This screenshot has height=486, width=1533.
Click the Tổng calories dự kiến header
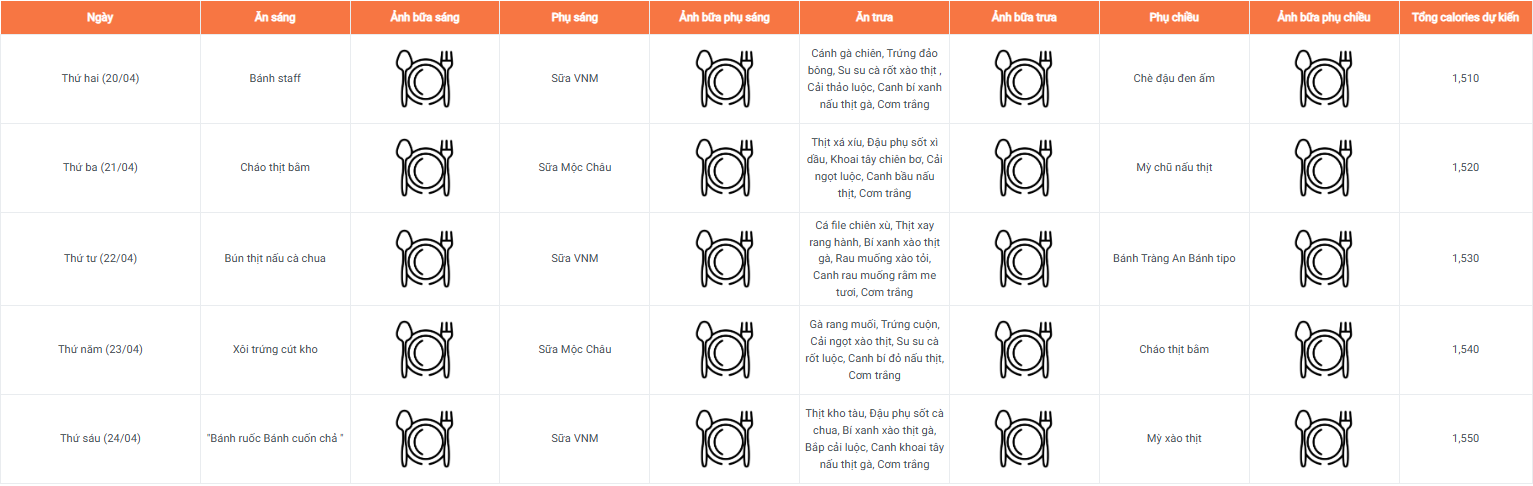tap(1465, 18)
